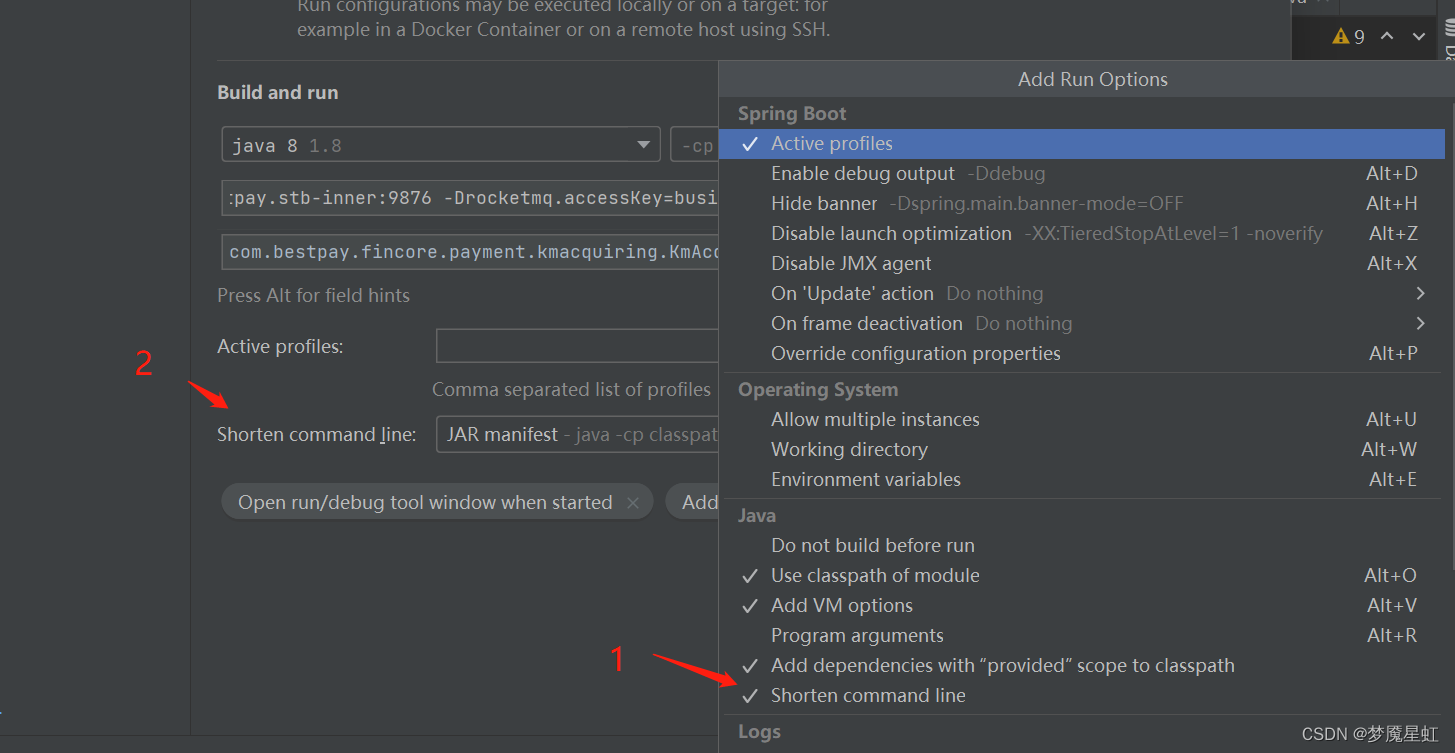Click the Press Alt for field hints text
The height and width of the screenshot is (753, 1455).
(314, 296)
